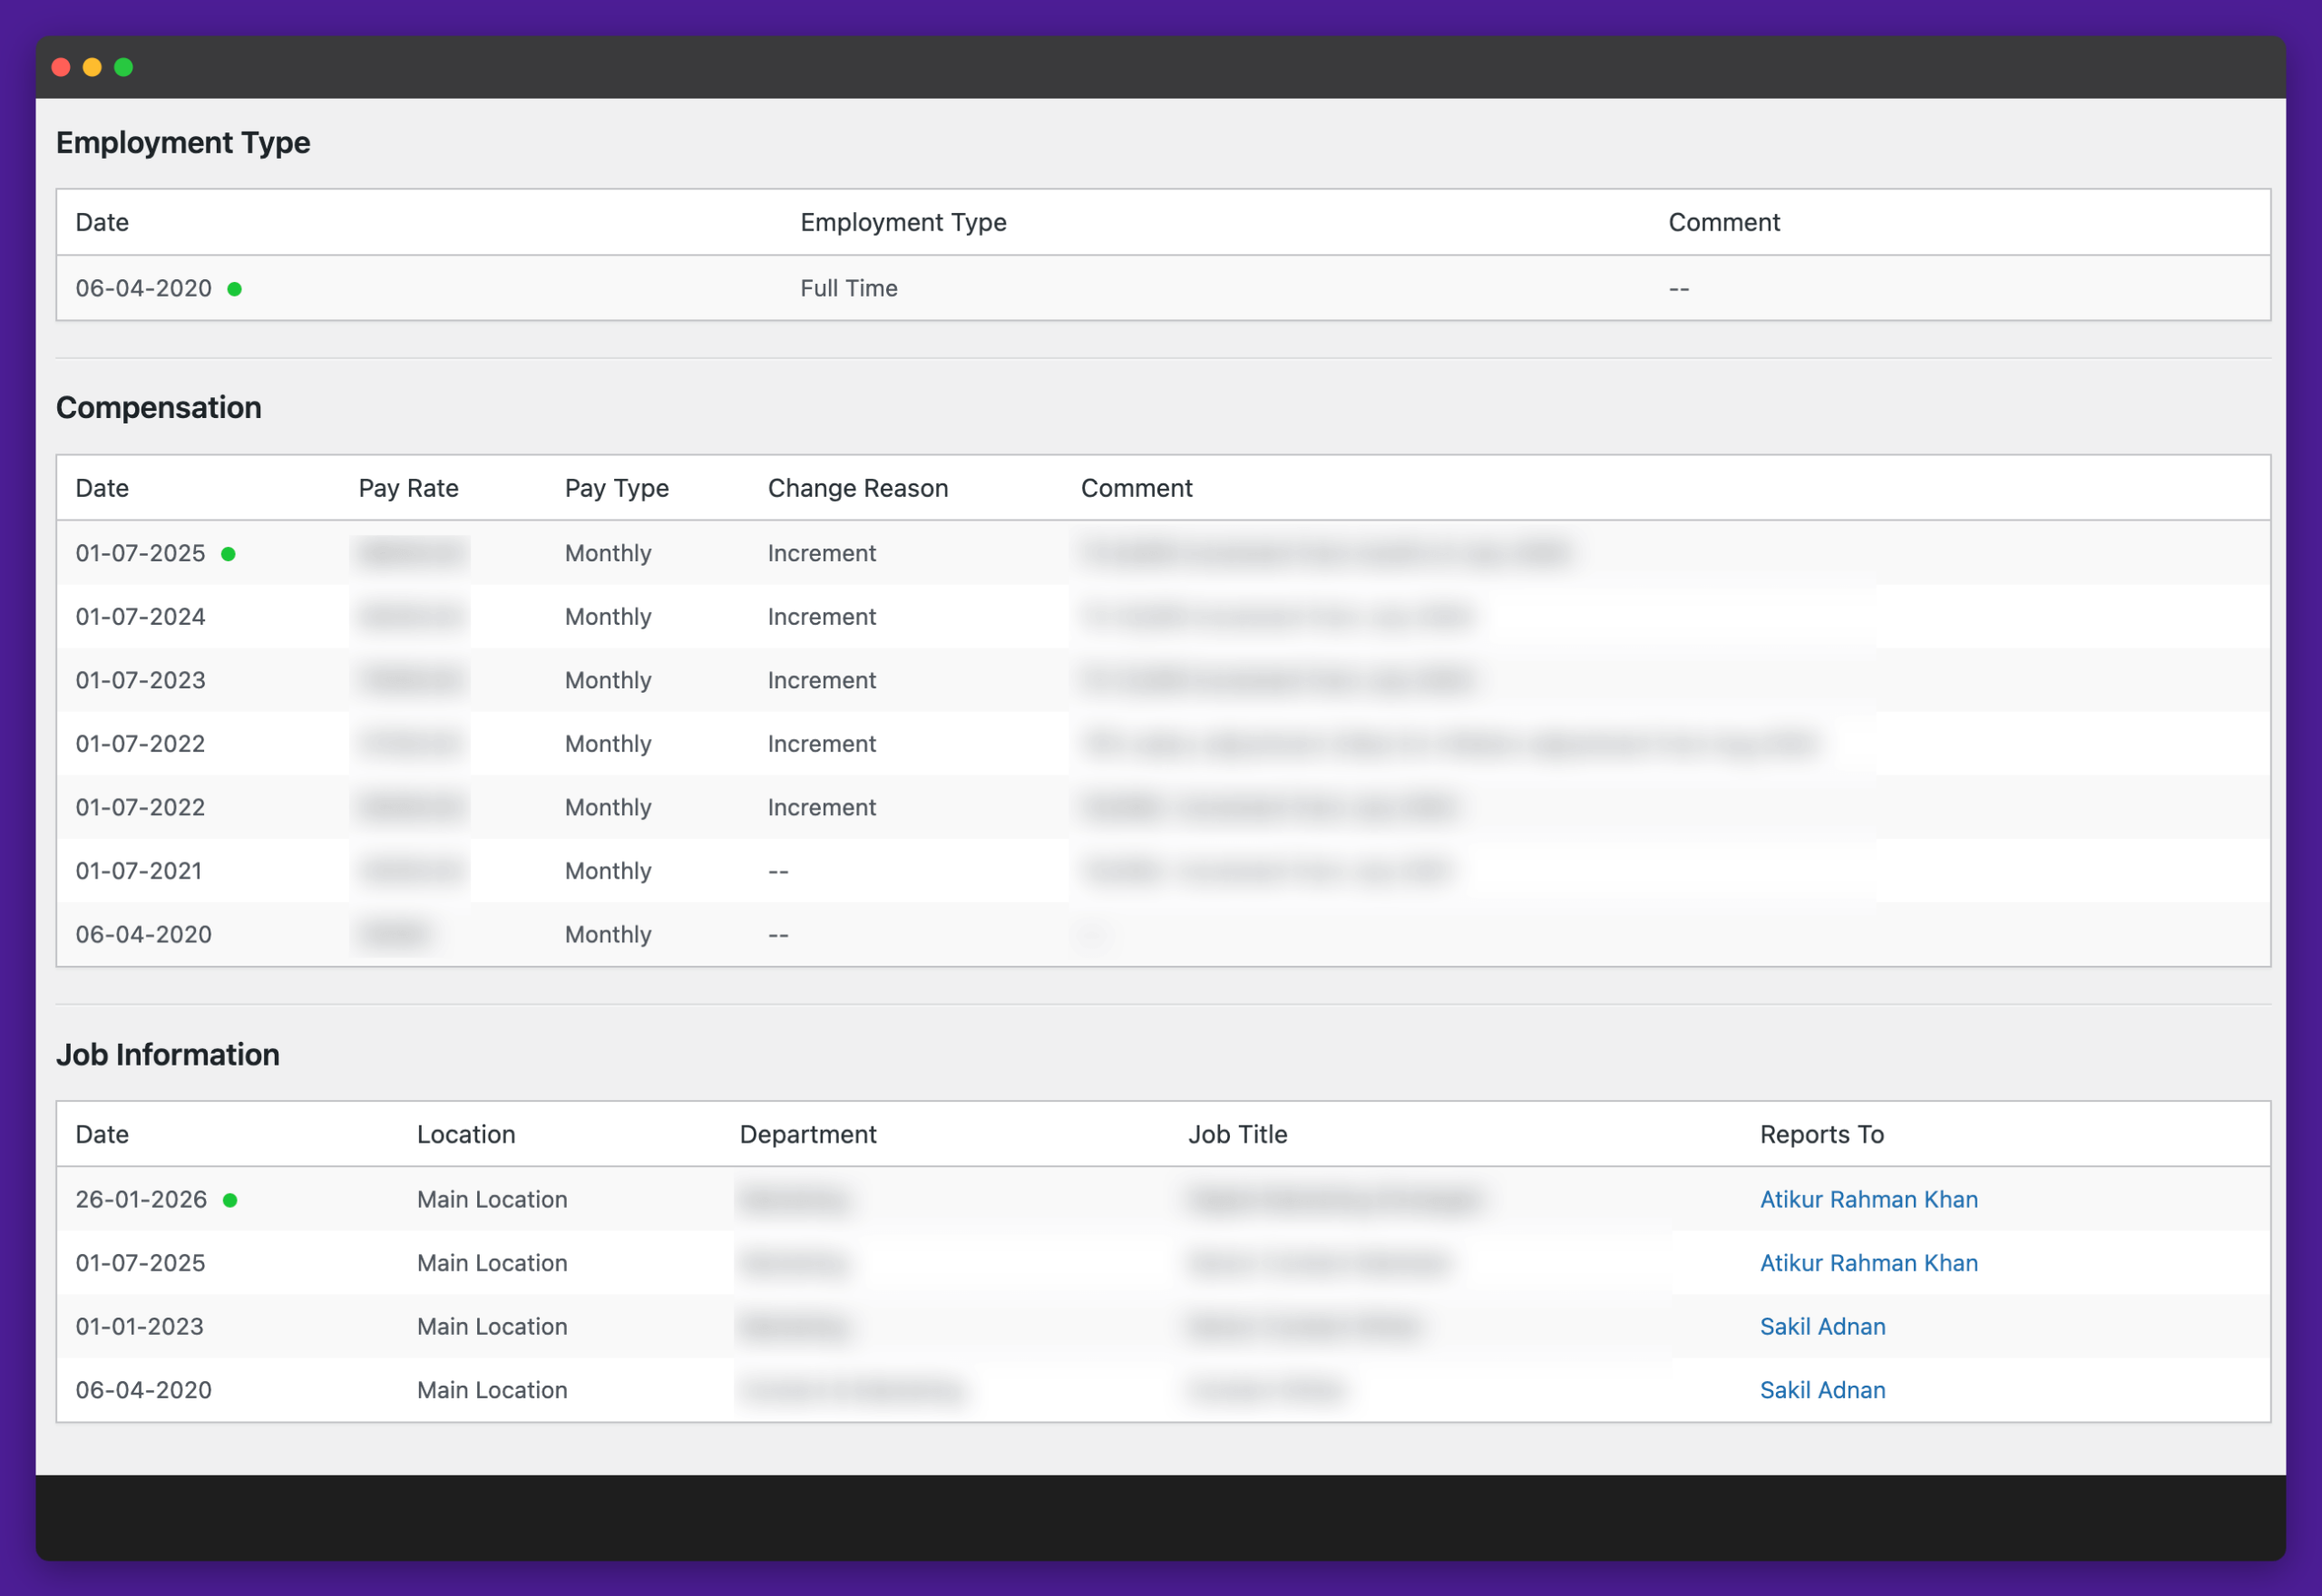Click green active dot beside 06-04-2020 employment date
This screenshot has width=2322, height=1596.
tap(234, 289)
